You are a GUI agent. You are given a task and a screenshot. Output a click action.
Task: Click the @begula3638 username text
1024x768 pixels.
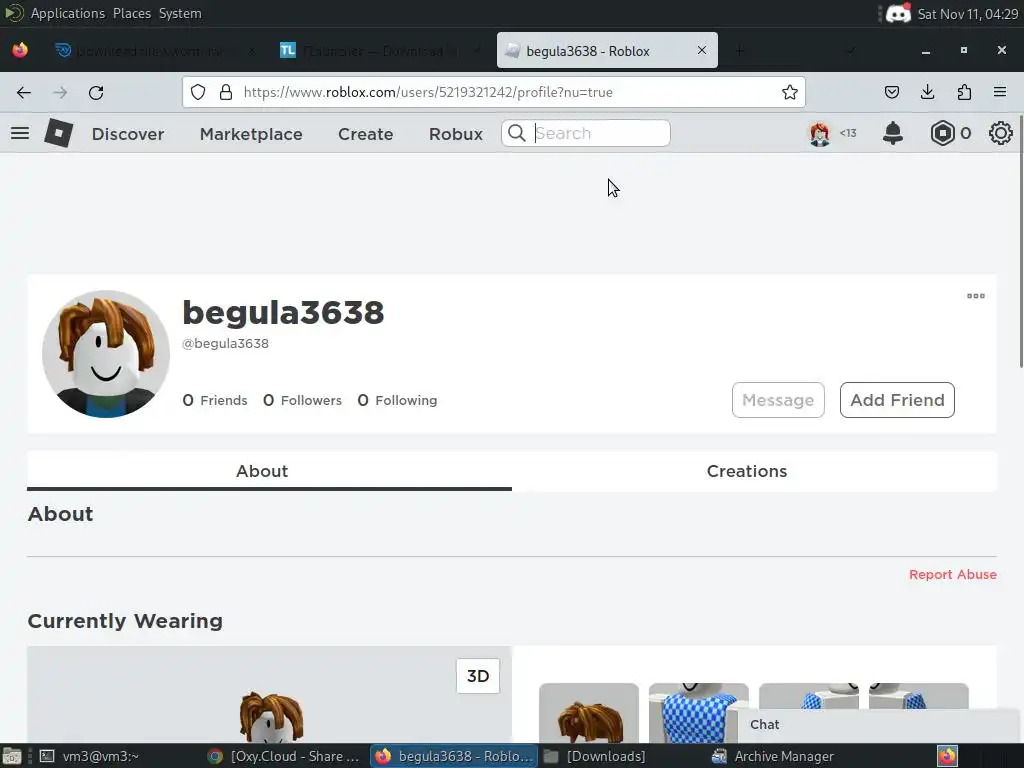click(225, 344)
